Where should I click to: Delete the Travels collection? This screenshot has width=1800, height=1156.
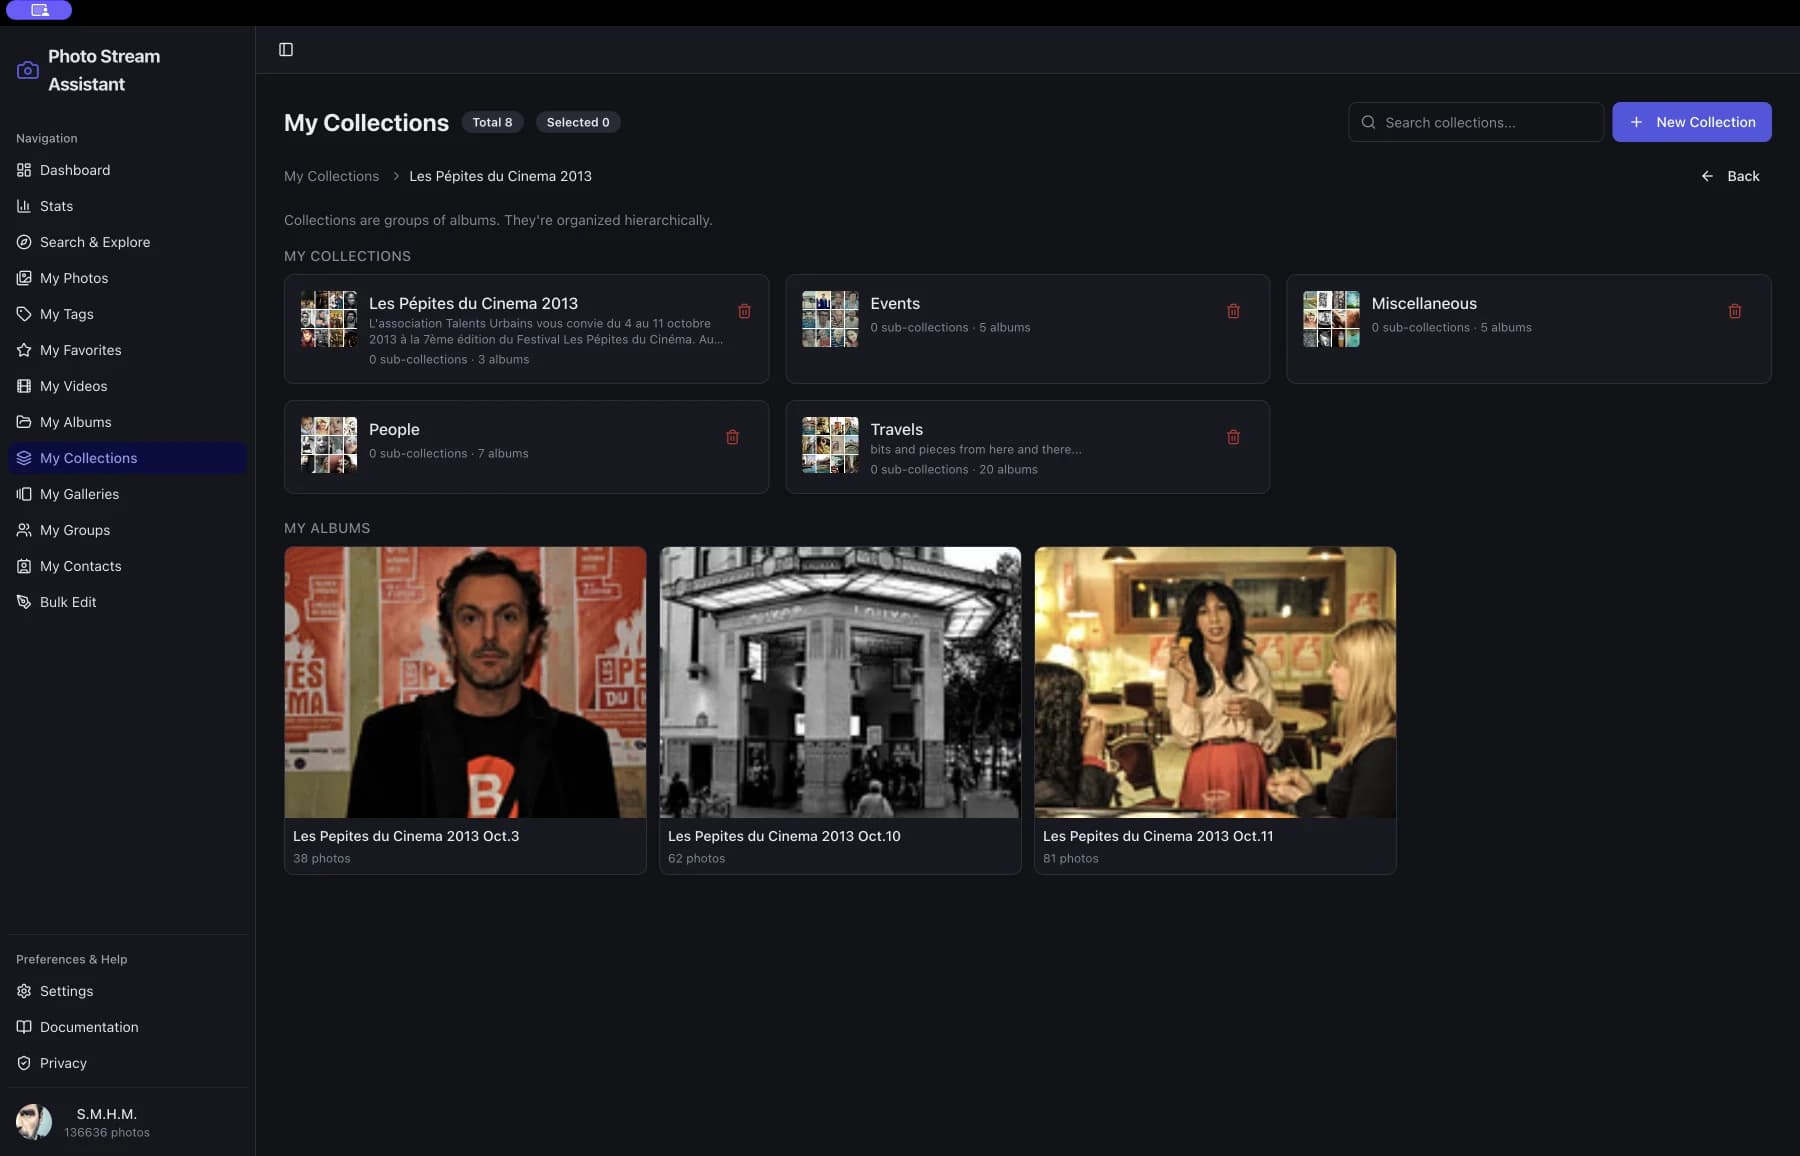coord(1233,437)
